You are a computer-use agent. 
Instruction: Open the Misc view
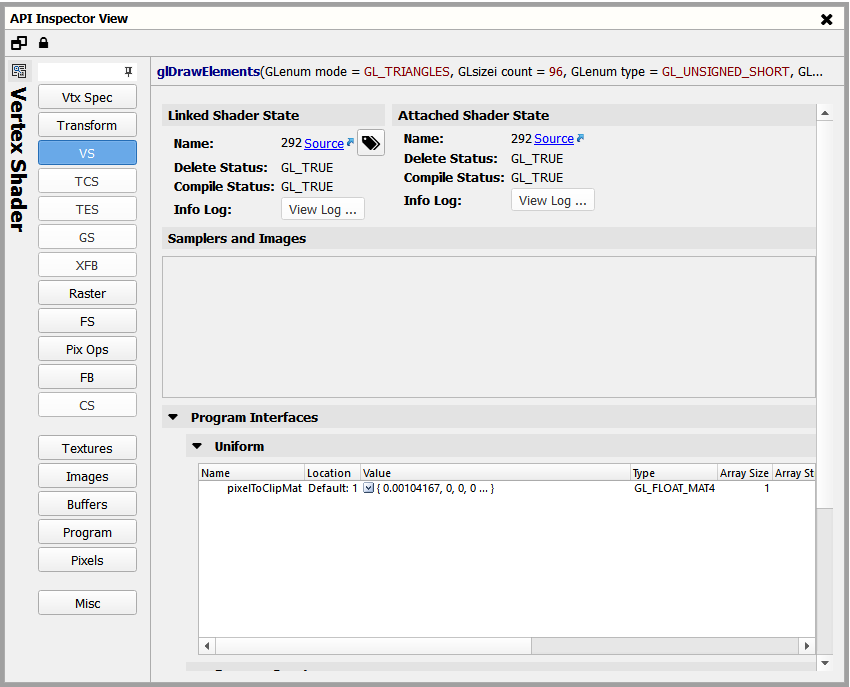[x=87, y=603]
